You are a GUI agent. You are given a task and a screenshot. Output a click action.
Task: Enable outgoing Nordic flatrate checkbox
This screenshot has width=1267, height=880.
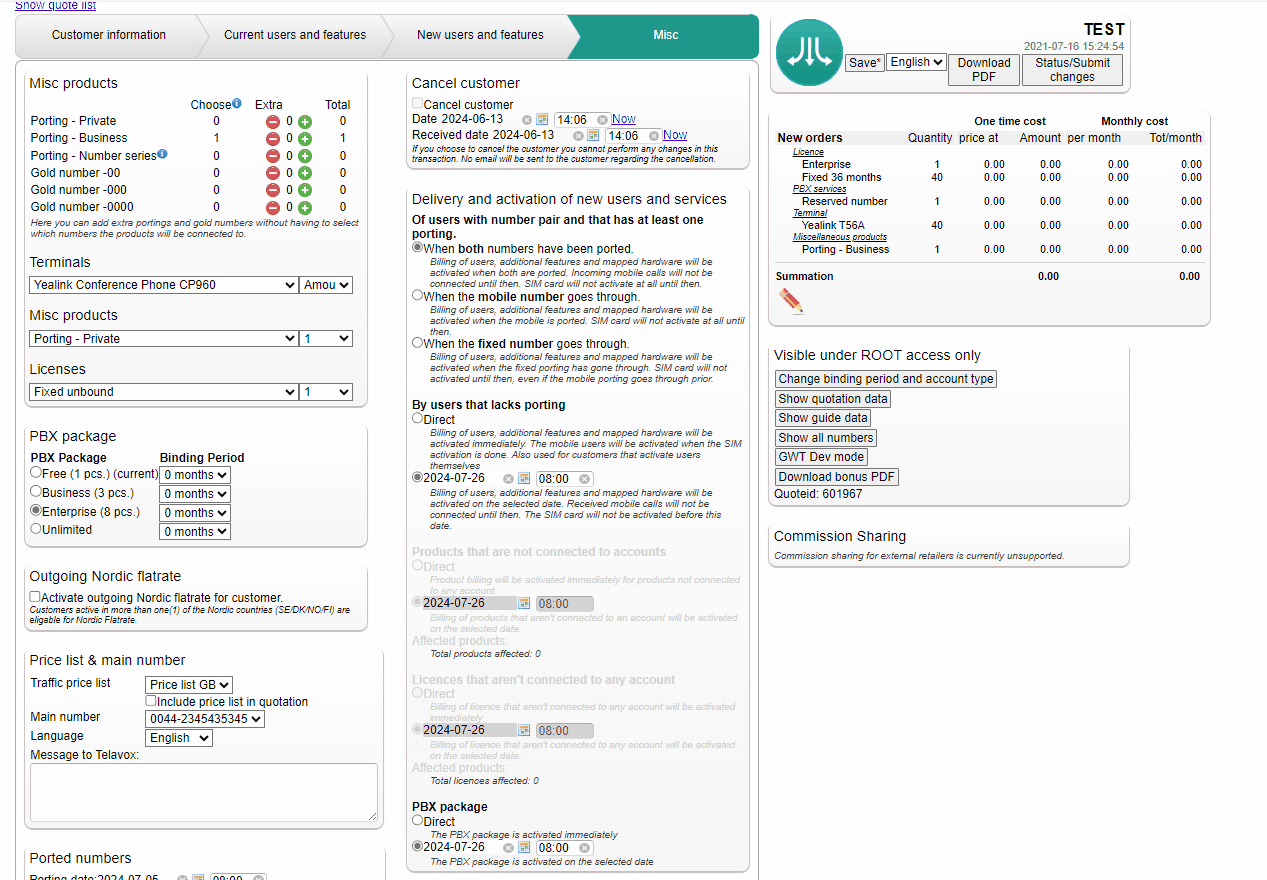[36, 597]
